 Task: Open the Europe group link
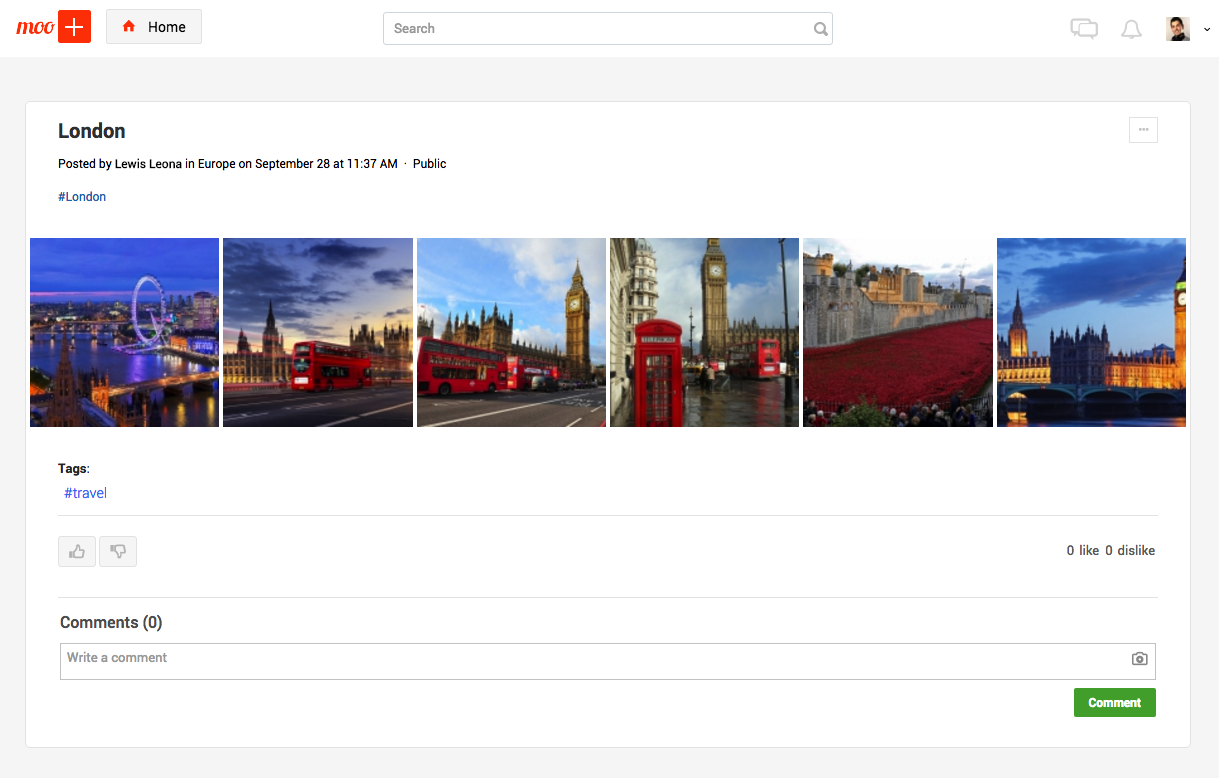(216, 164)
